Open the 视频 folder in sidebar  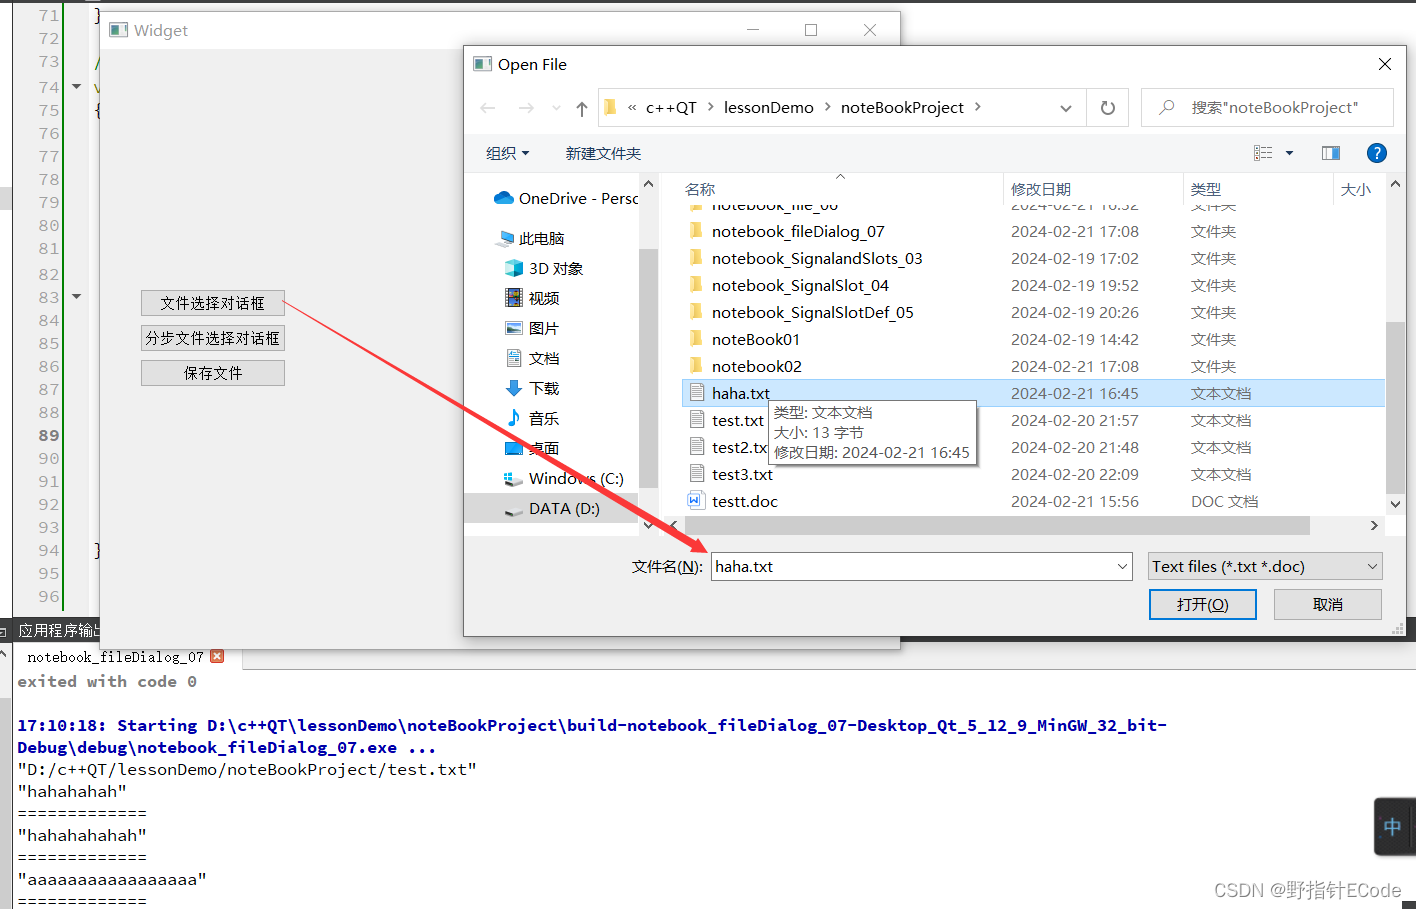coord(532,298)
